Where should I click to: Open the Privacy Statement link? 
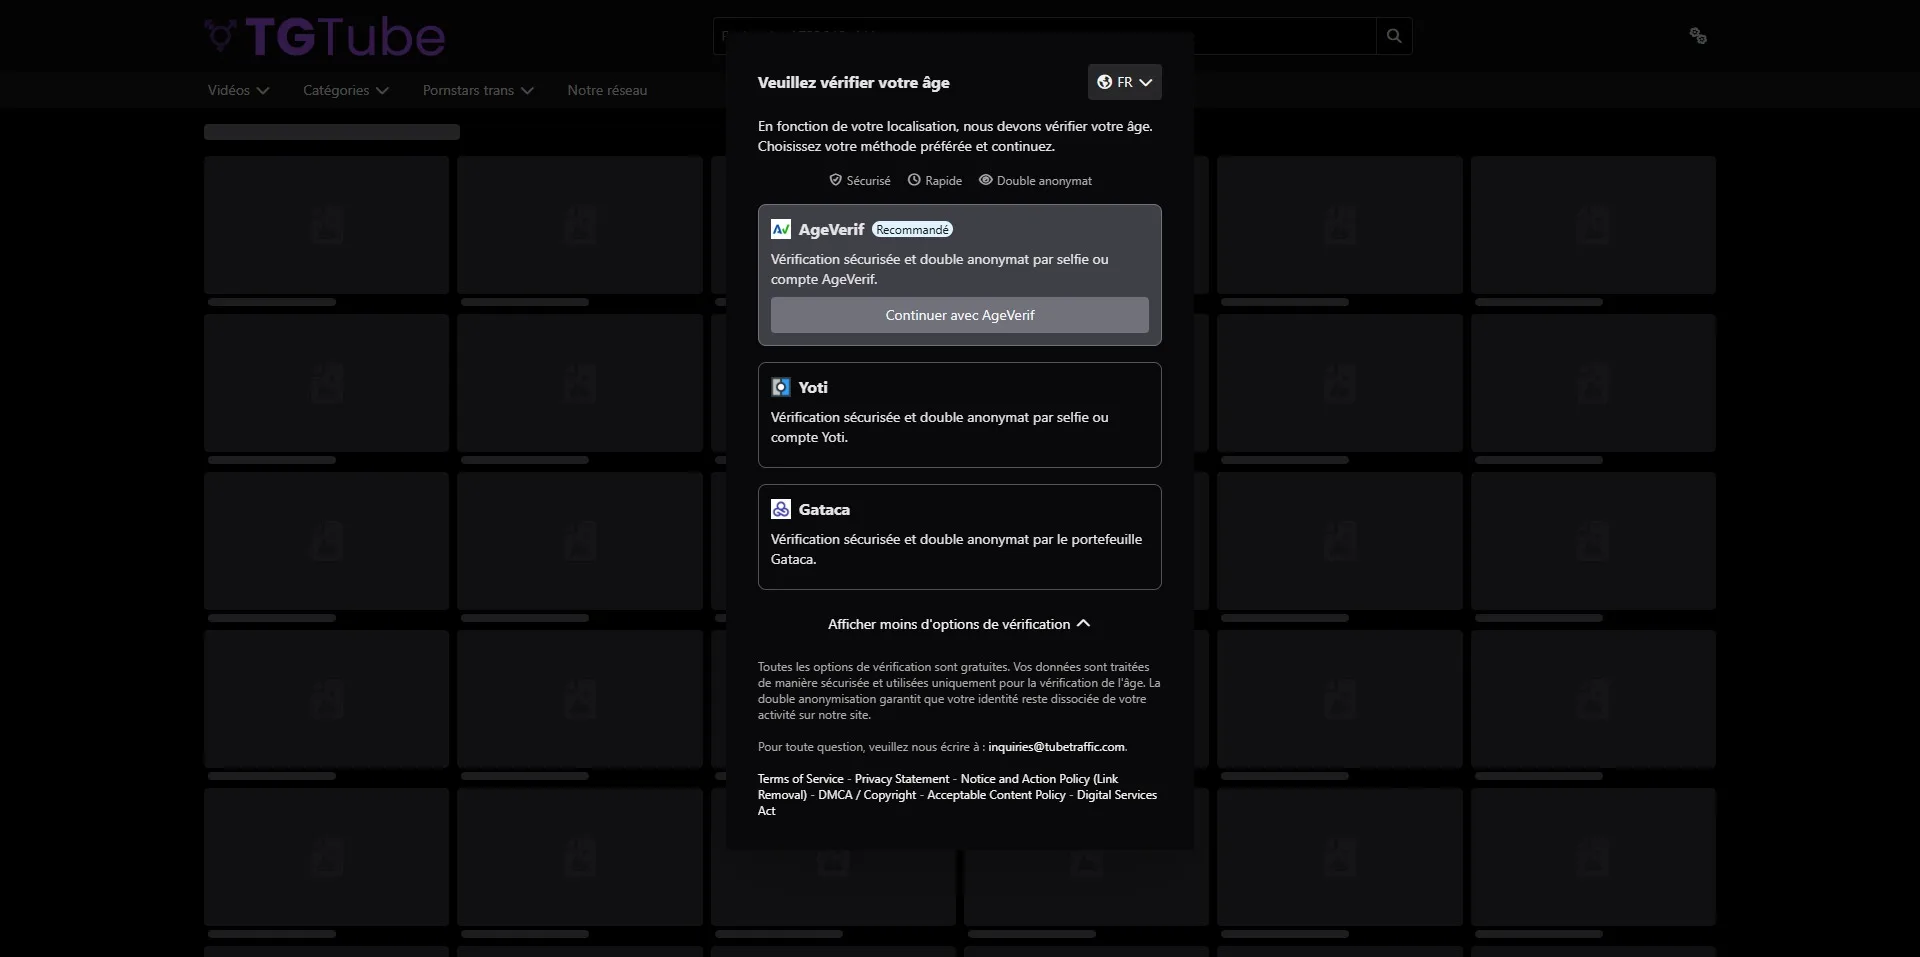901,779
